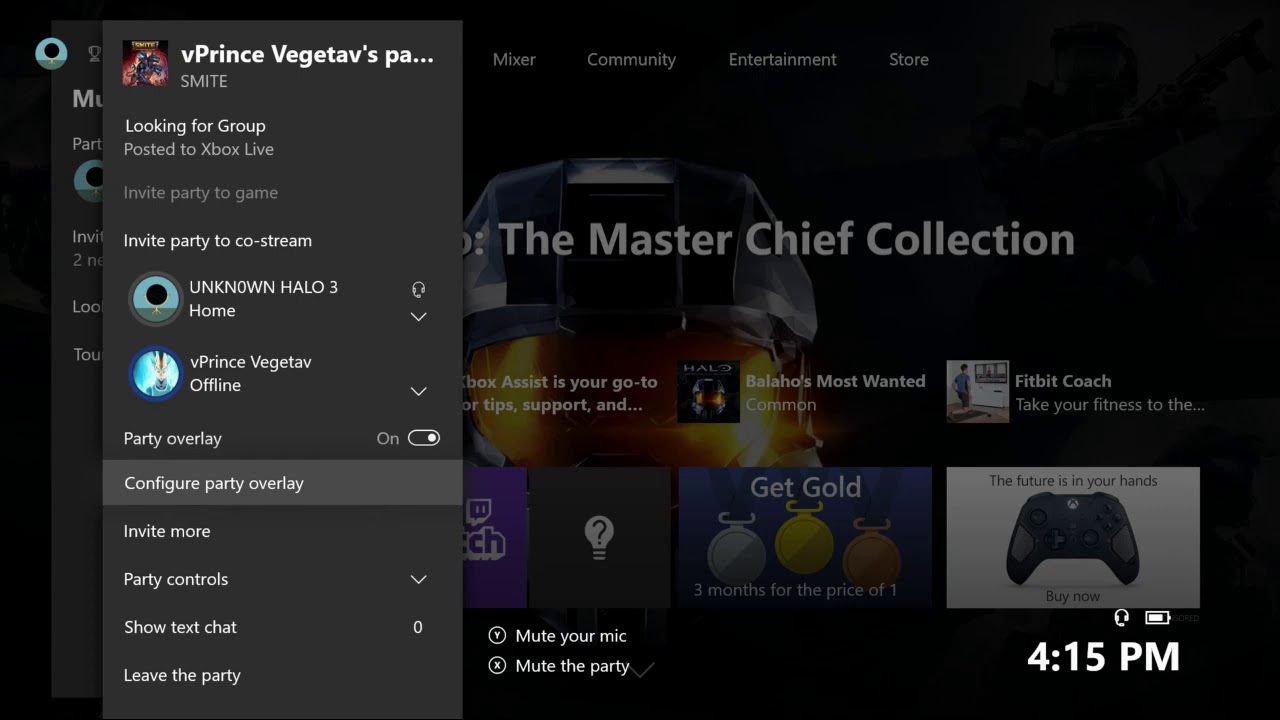Open the achievements trophy icon
The image size is (1280, 720).
[95, 54]
